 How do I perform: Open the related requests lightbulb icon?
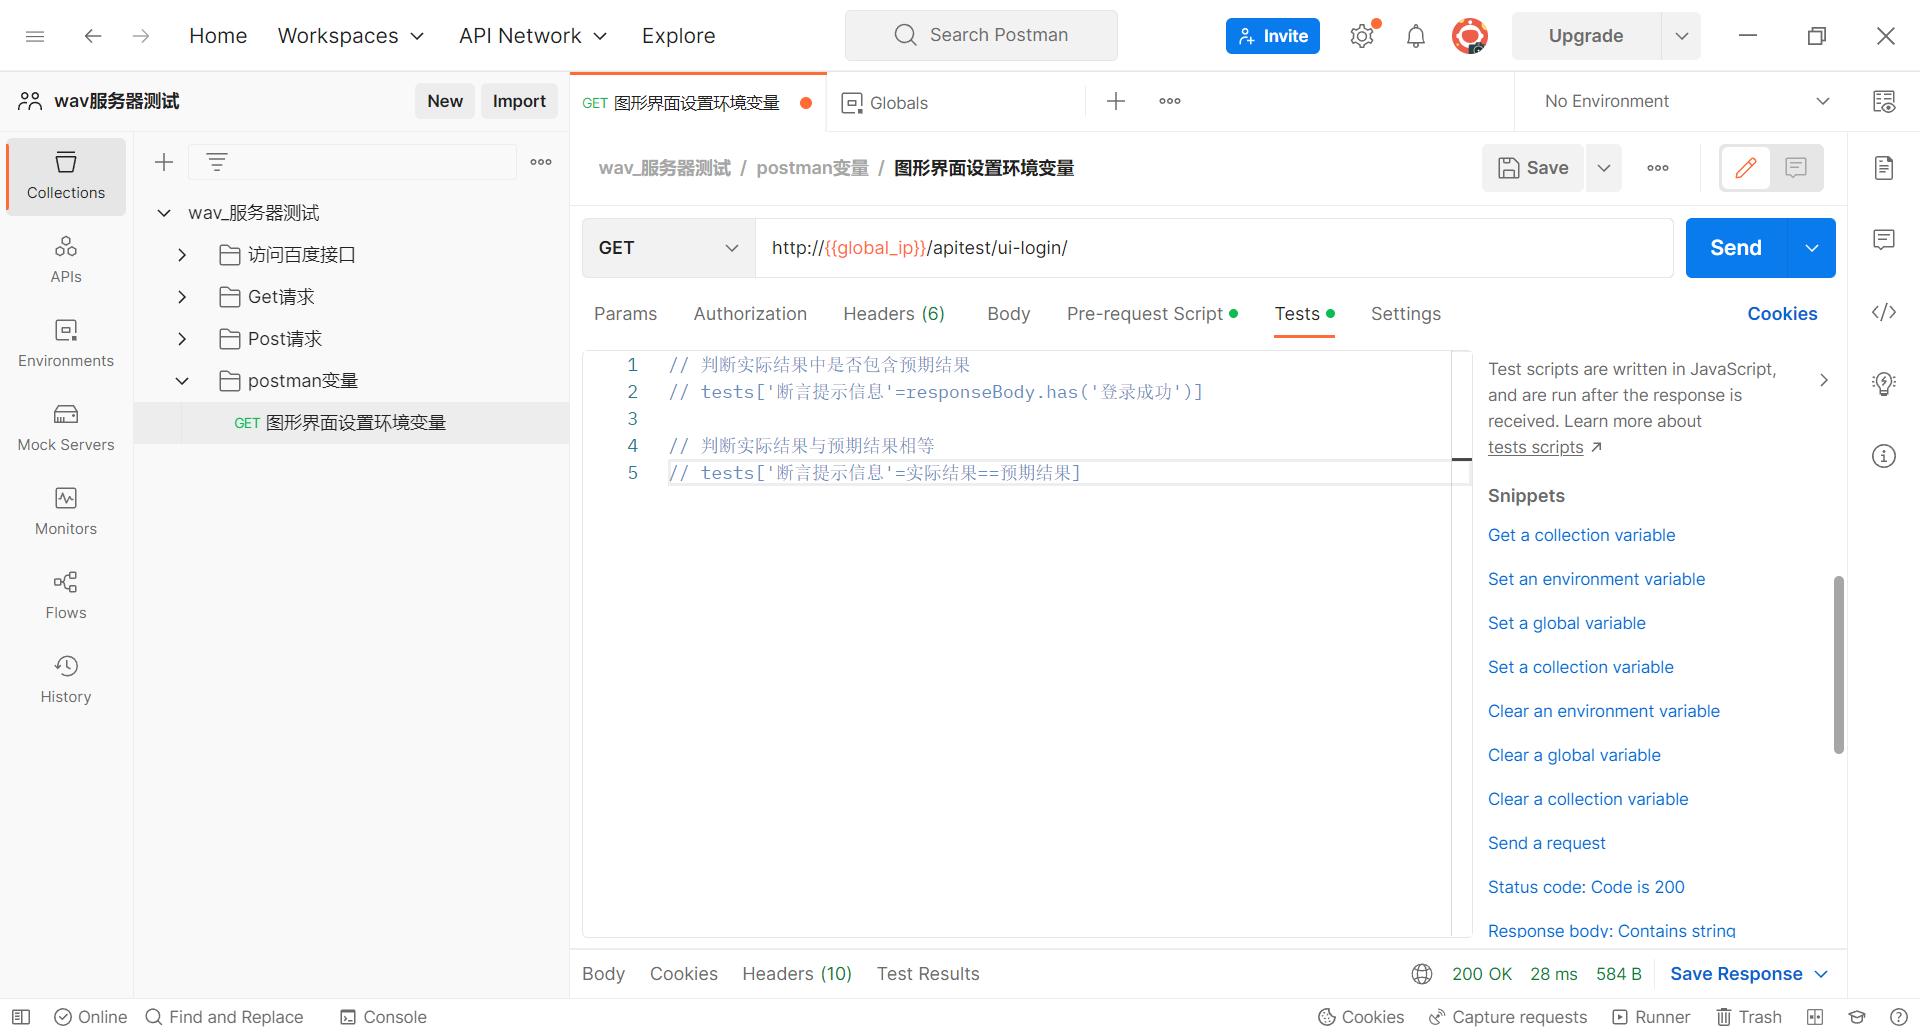1884,384
